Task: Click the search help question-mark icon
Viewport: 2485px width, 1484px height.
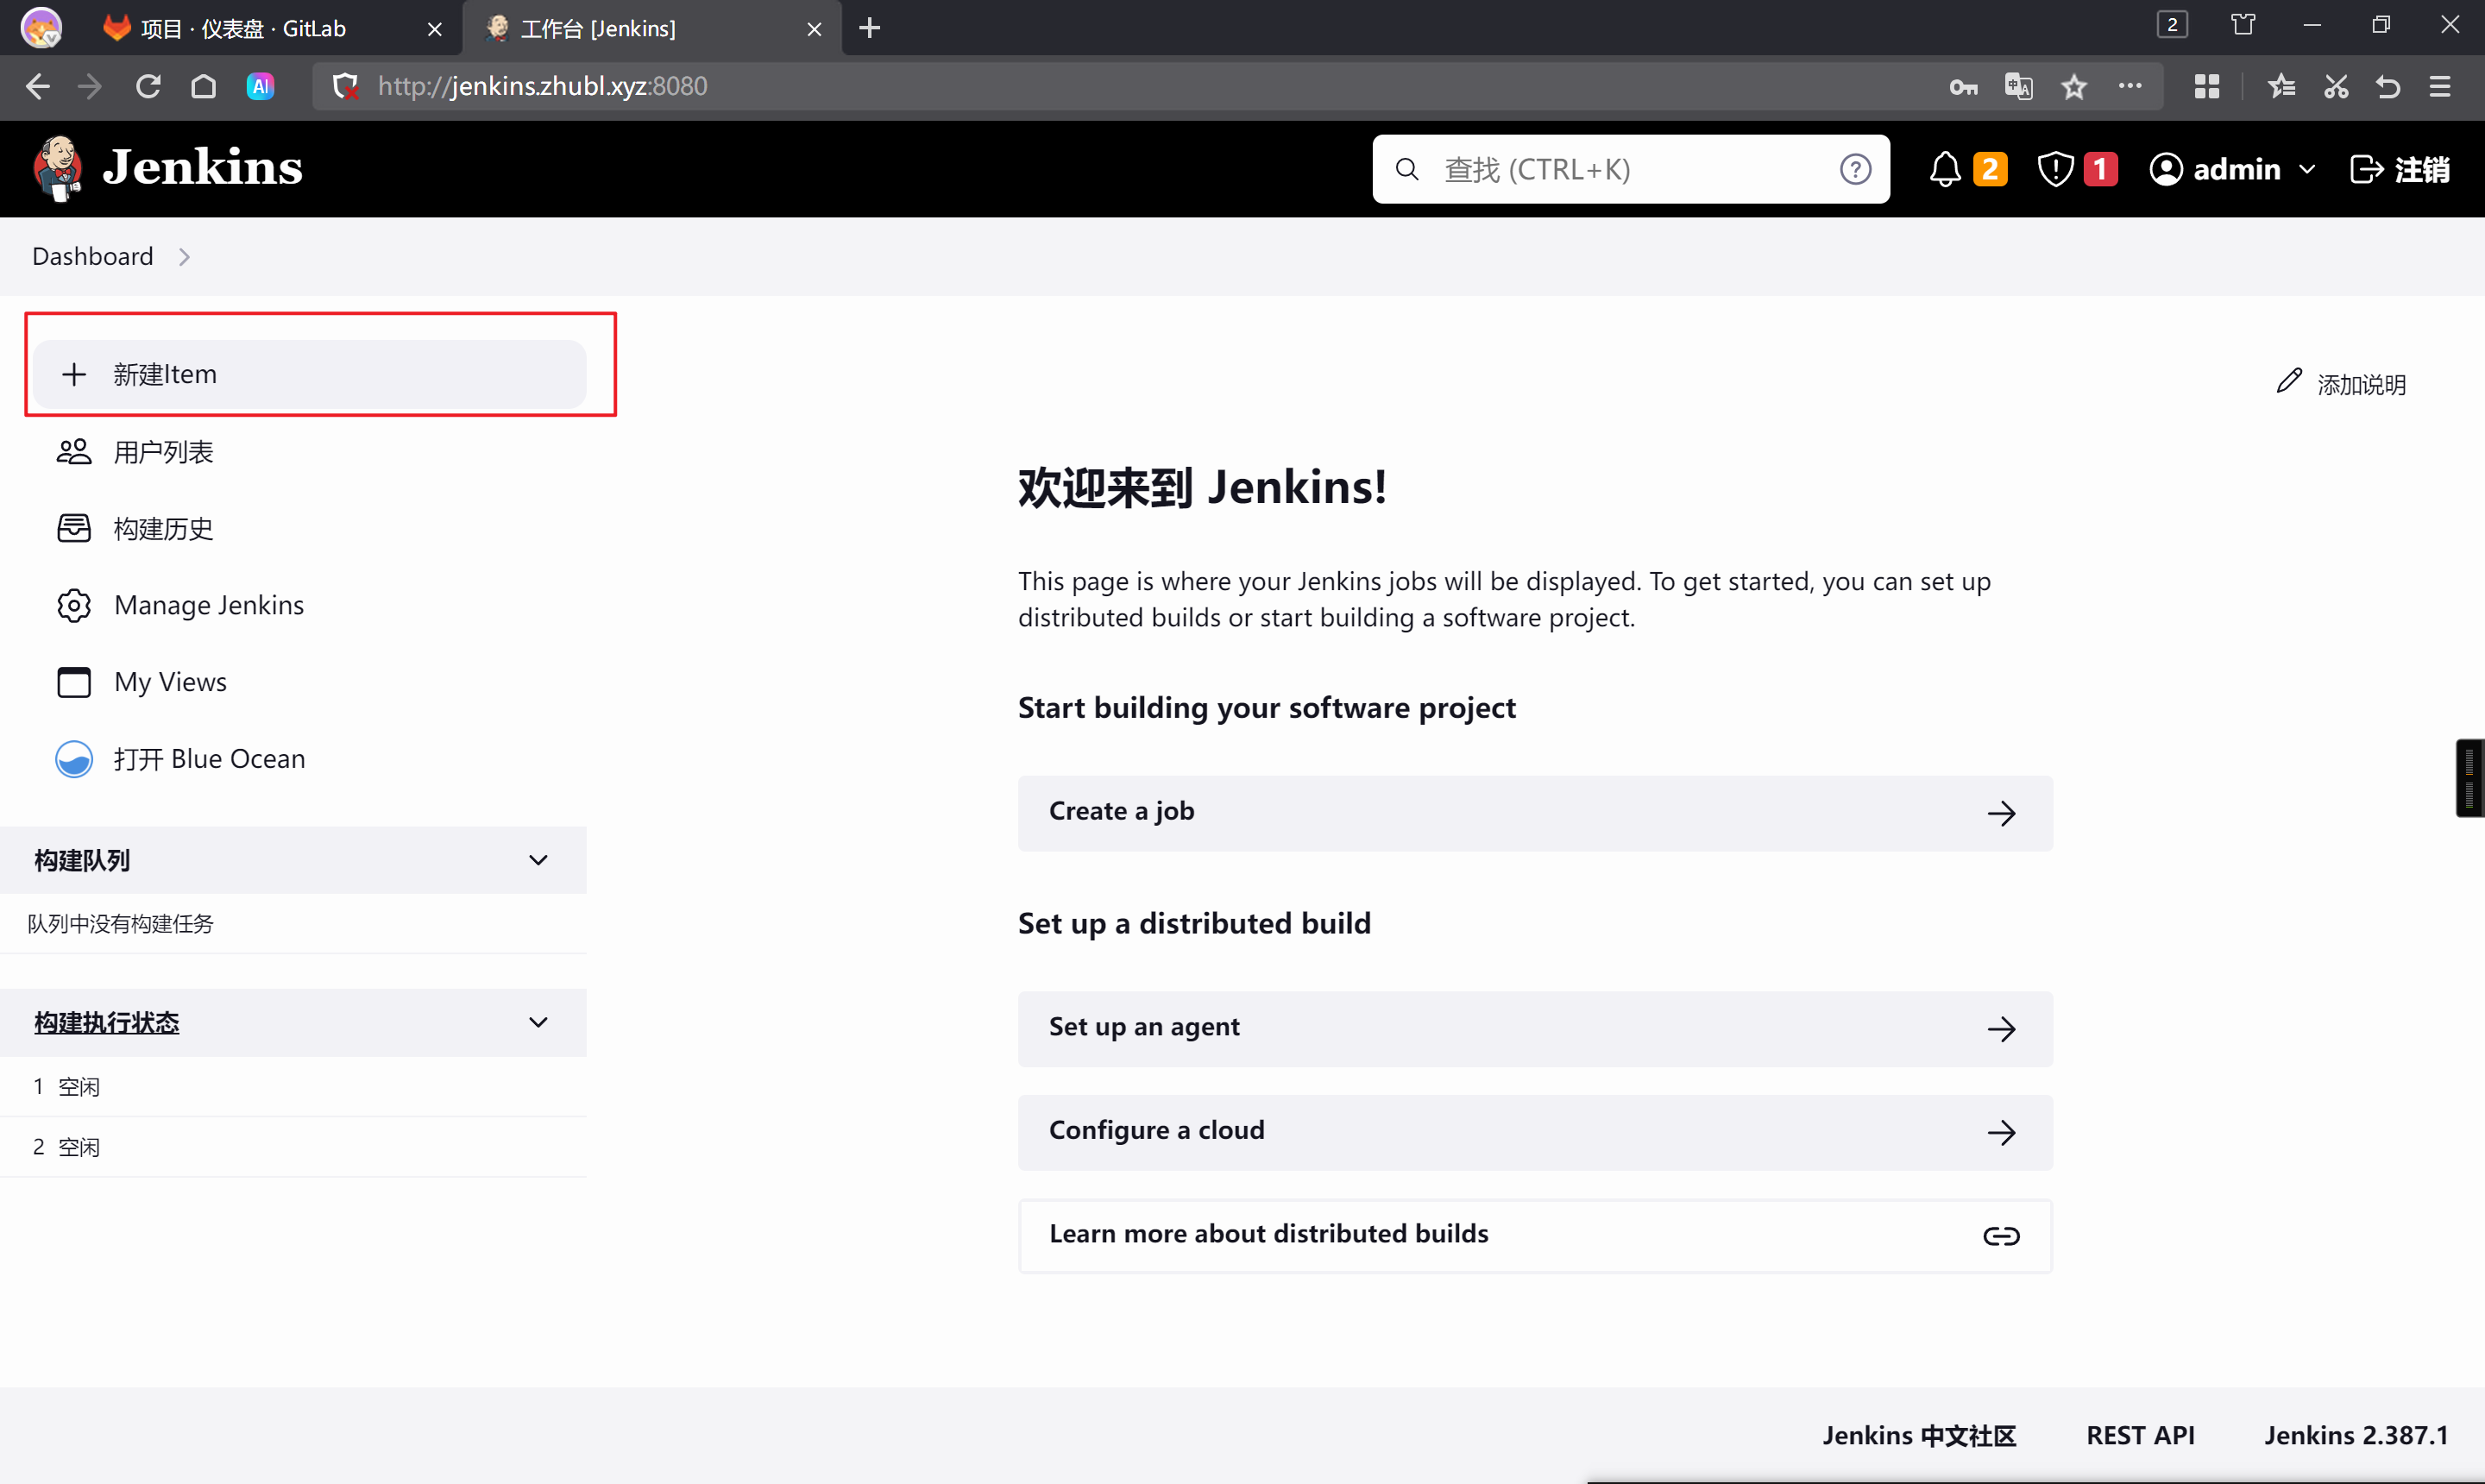Action: (x=1855, y=169)
